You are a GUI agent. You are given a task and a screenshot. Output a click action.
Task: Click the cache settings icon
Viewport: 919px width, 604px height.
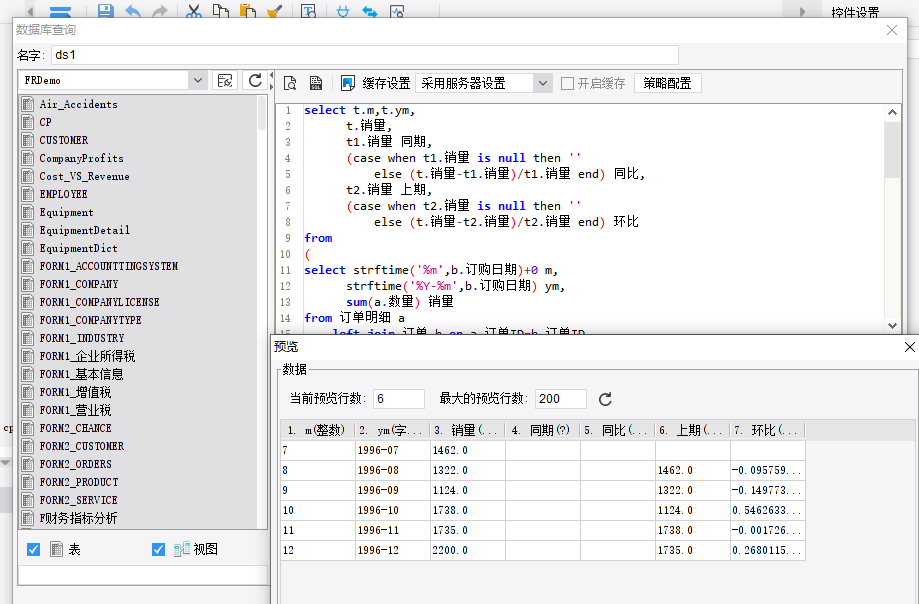348,83
